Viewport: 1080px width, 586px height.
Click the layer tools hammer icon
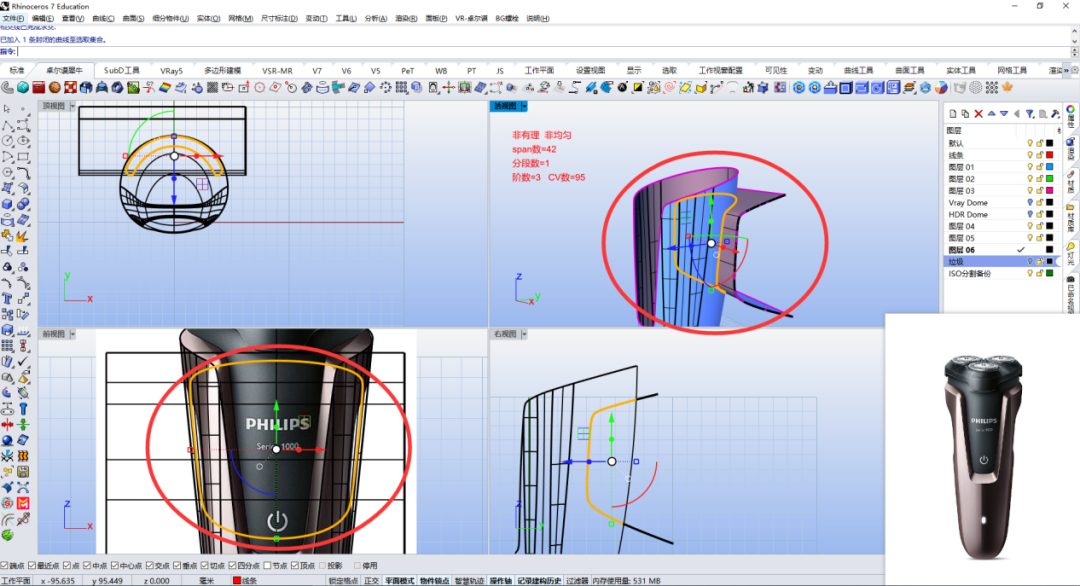[1055, 114]
